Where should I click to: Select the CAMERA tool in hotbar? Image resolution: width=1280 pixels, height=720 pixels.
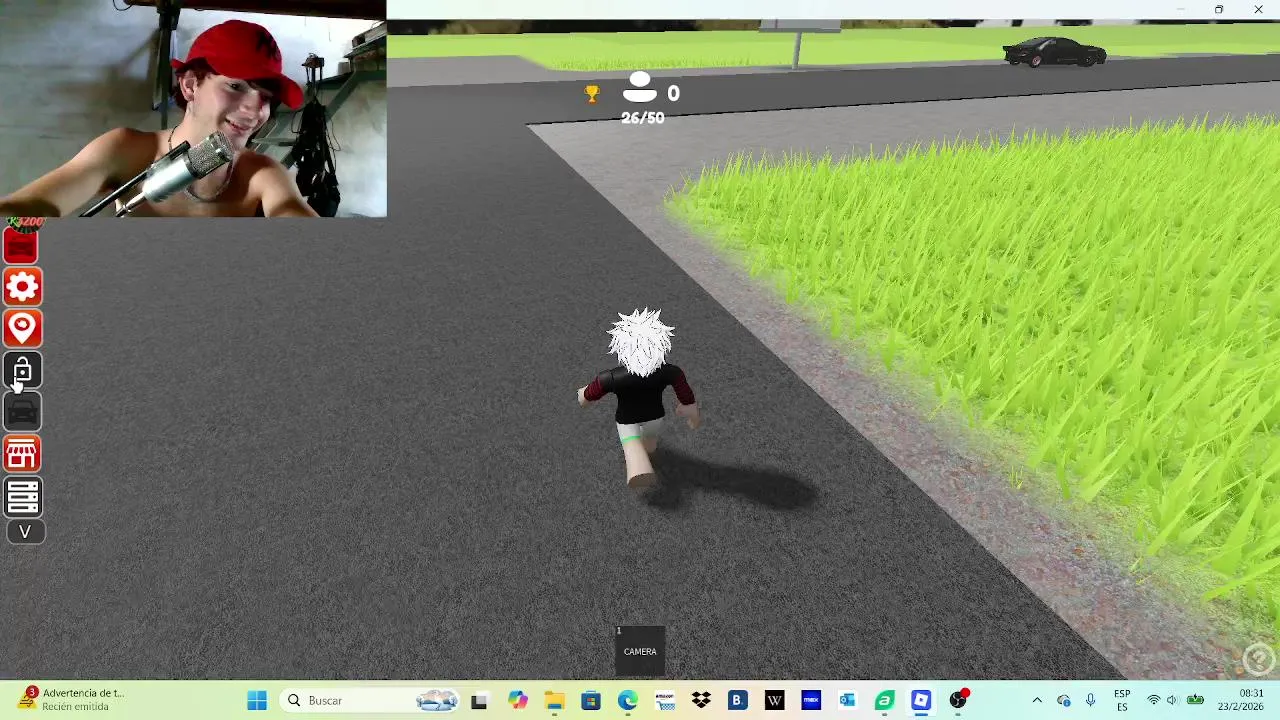(640, 651)
